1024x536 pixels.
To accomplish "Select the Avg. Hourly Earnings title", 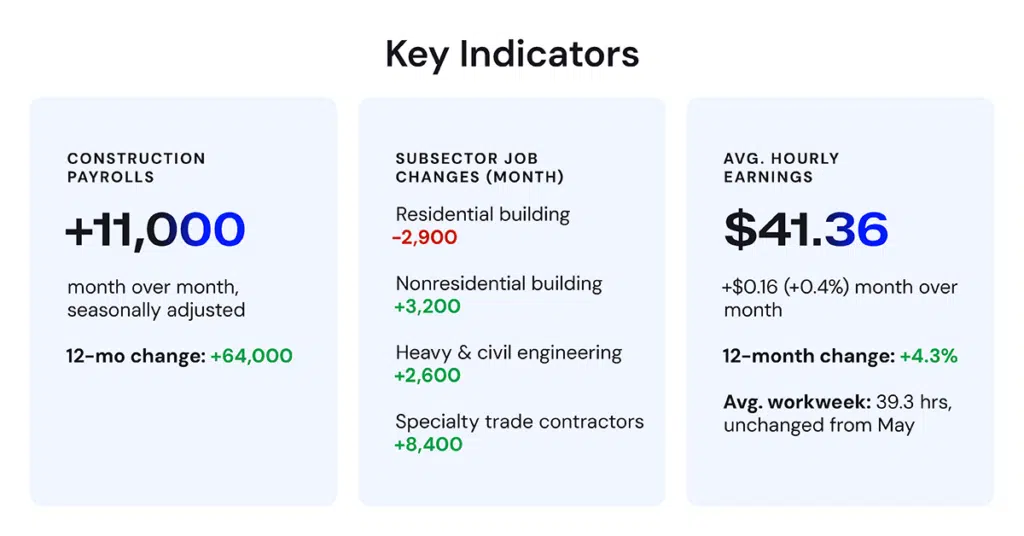I will [x=781, y=168].
